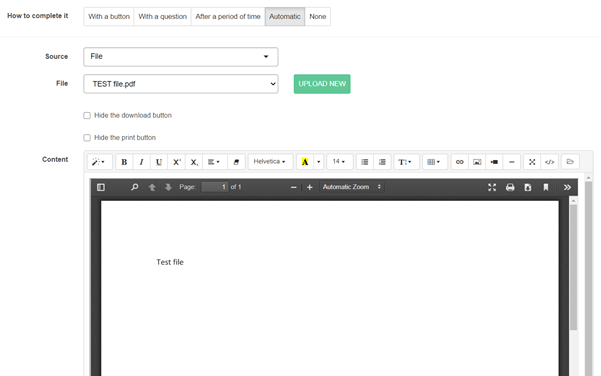Toggle italic formatting
The width and height of the screenshot is (601, 376).
click(141, 162)
